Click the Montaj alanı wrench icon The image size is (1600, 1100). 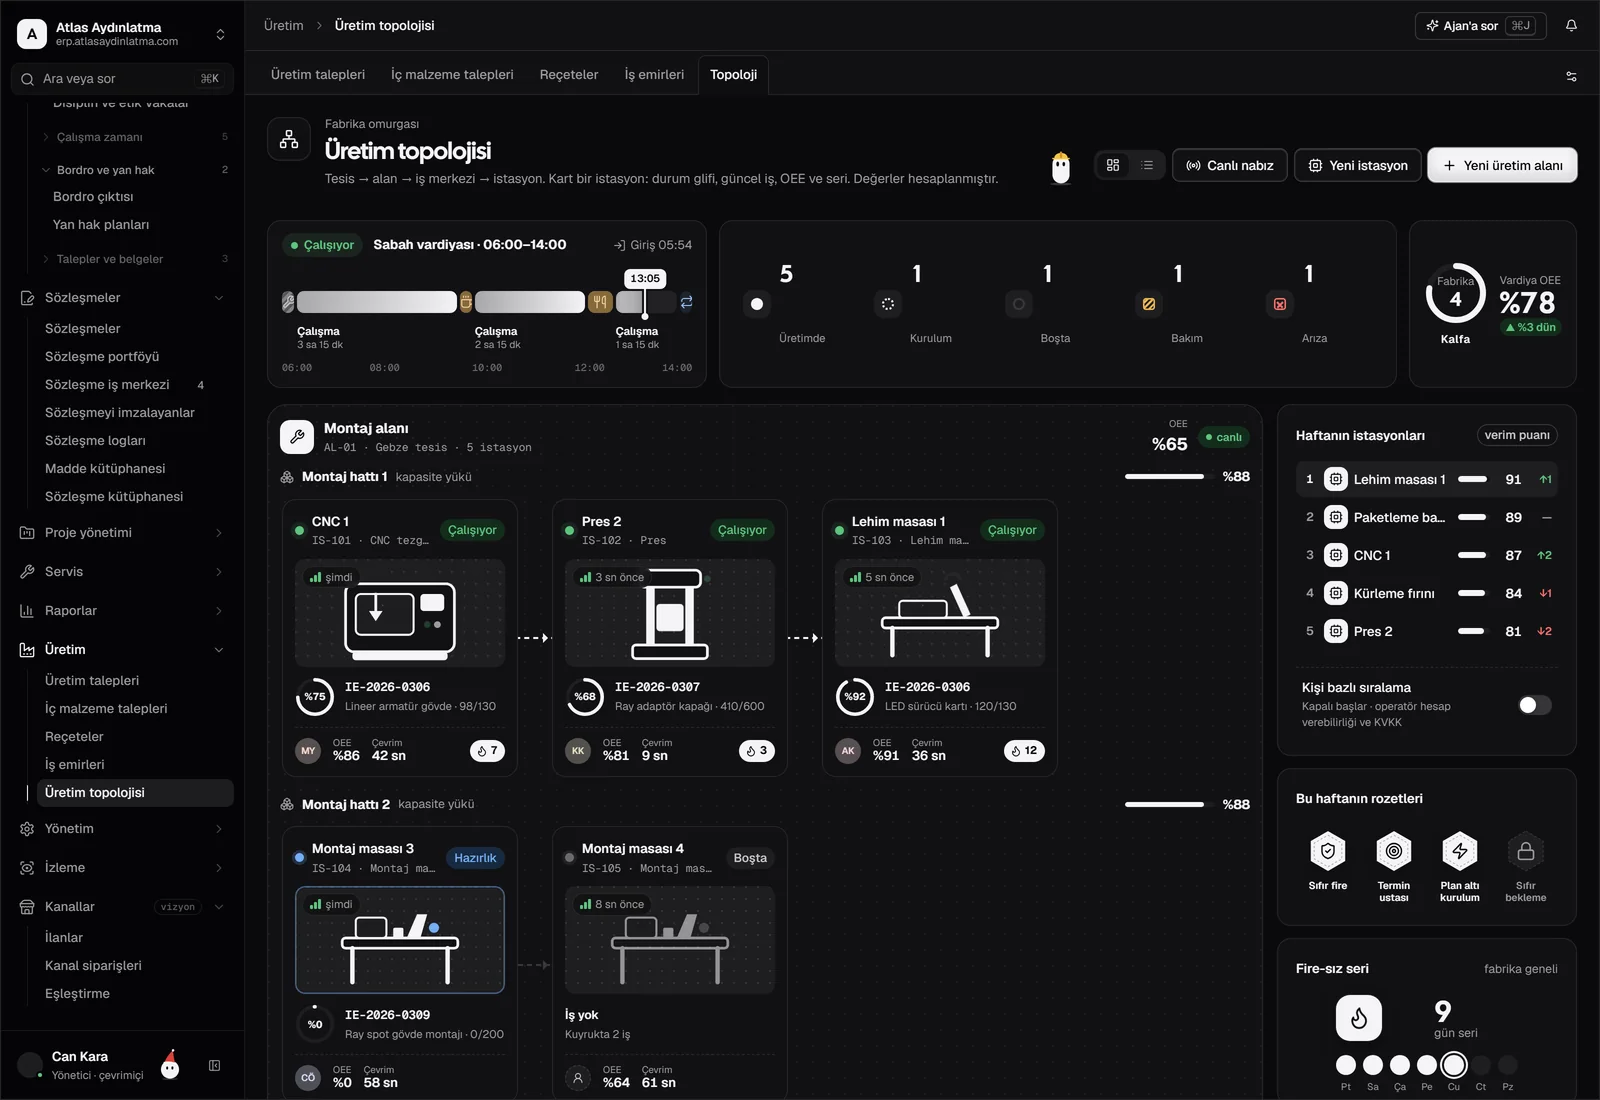297,437
